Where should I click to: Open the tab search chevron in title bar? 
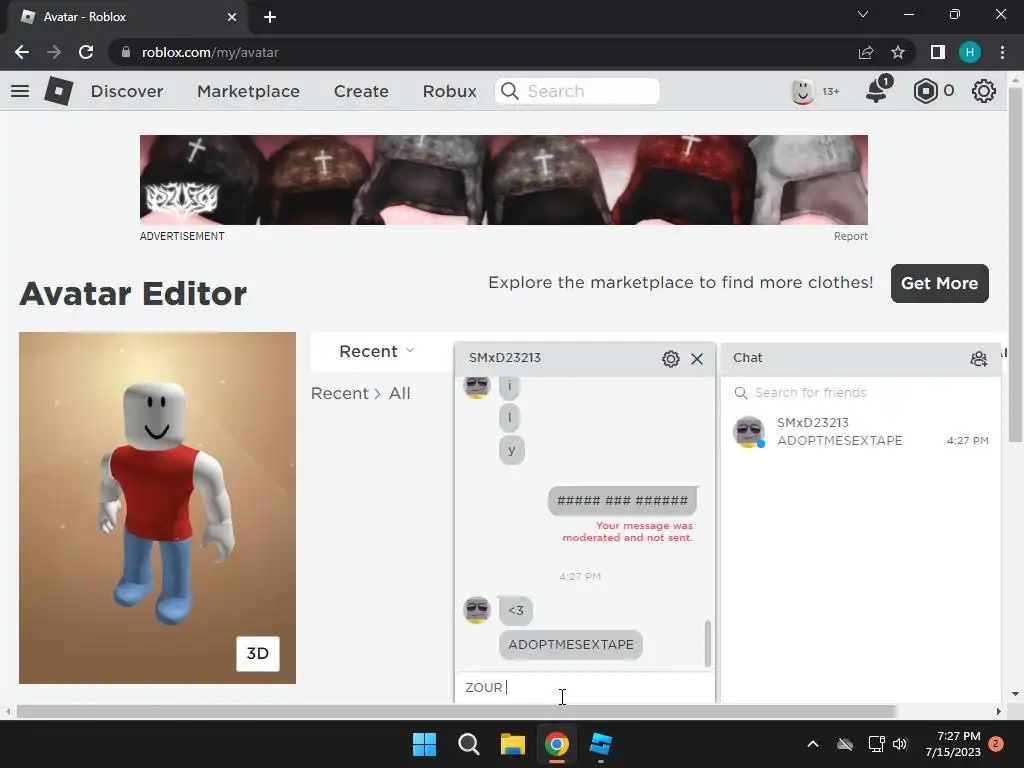pos(863,14)
